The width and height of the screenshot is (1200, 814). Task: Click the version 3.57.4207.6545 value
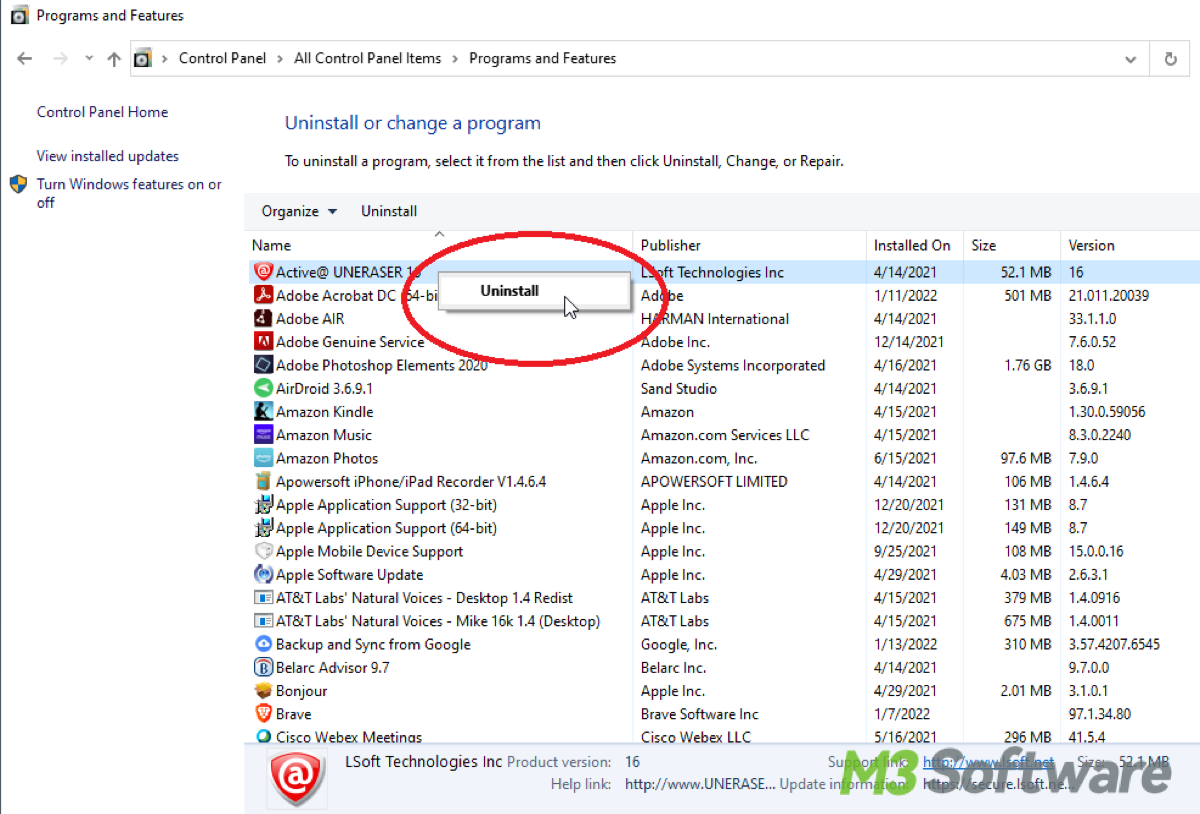(x=1114, y=644)
